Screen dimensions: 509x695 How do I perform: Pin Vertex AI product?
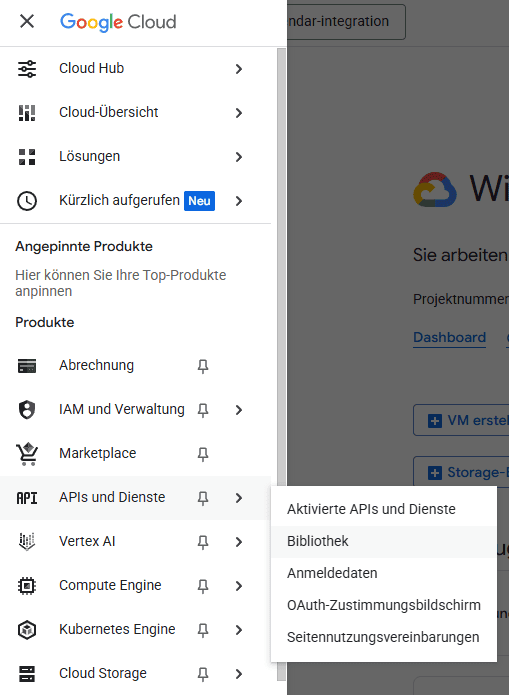(x=203, y=542)
